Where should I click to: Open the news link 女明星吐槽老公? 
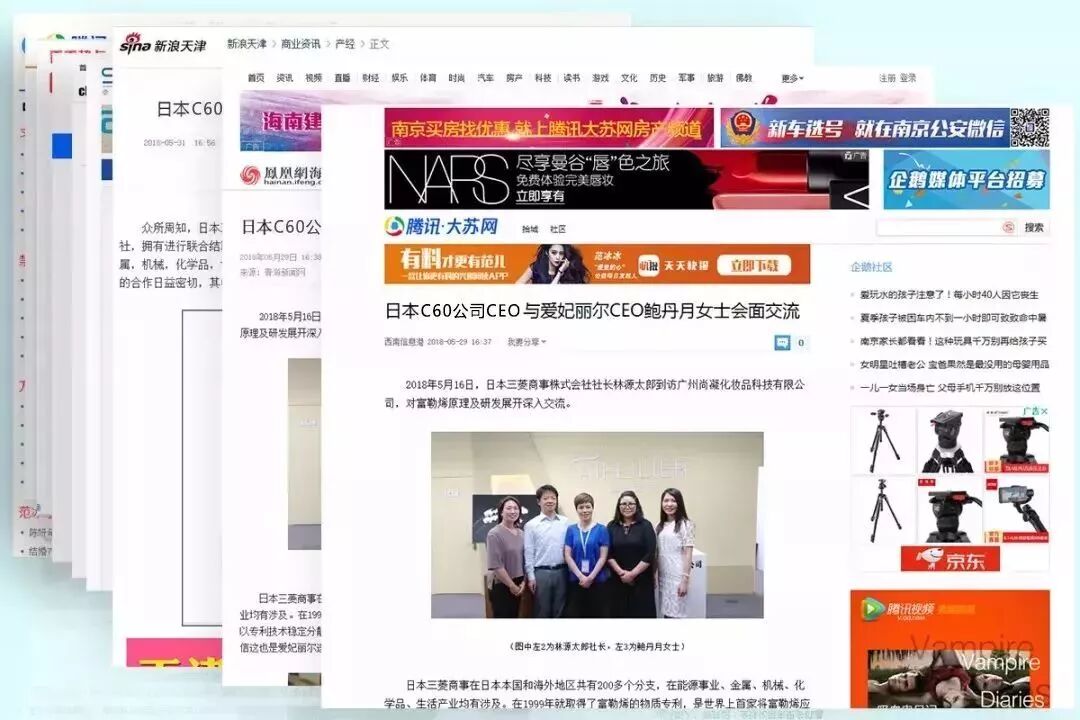[954, 364]
